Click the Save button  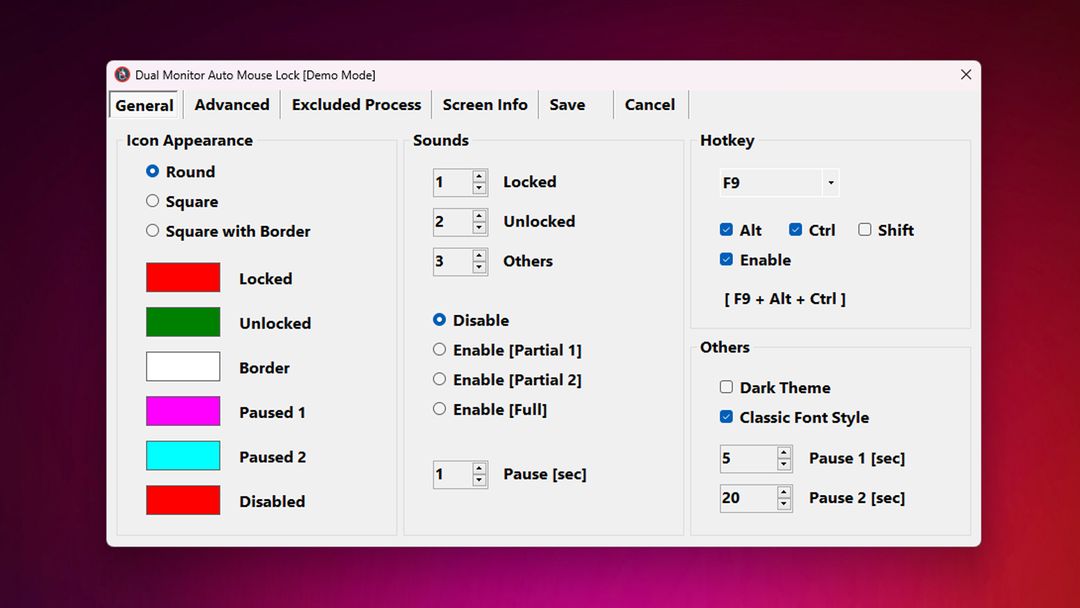(x=568, y=105)
